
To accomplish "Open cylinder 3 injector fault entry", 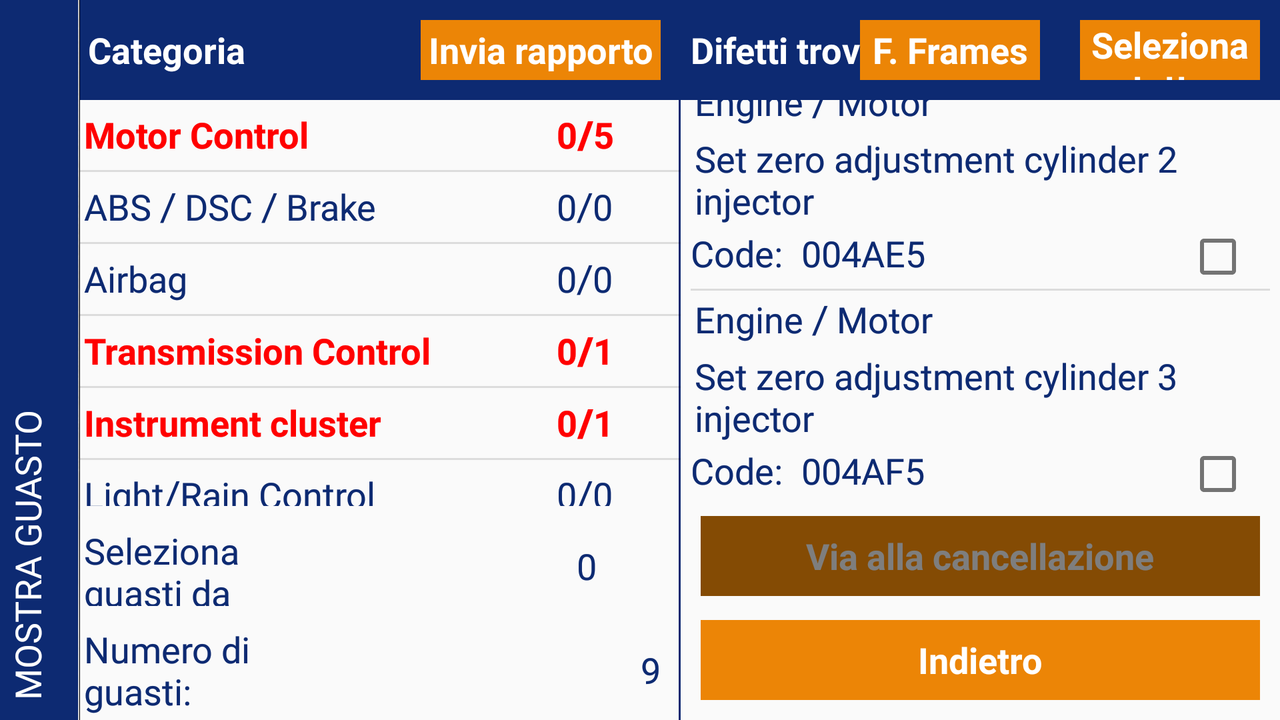I will (935, 398).
